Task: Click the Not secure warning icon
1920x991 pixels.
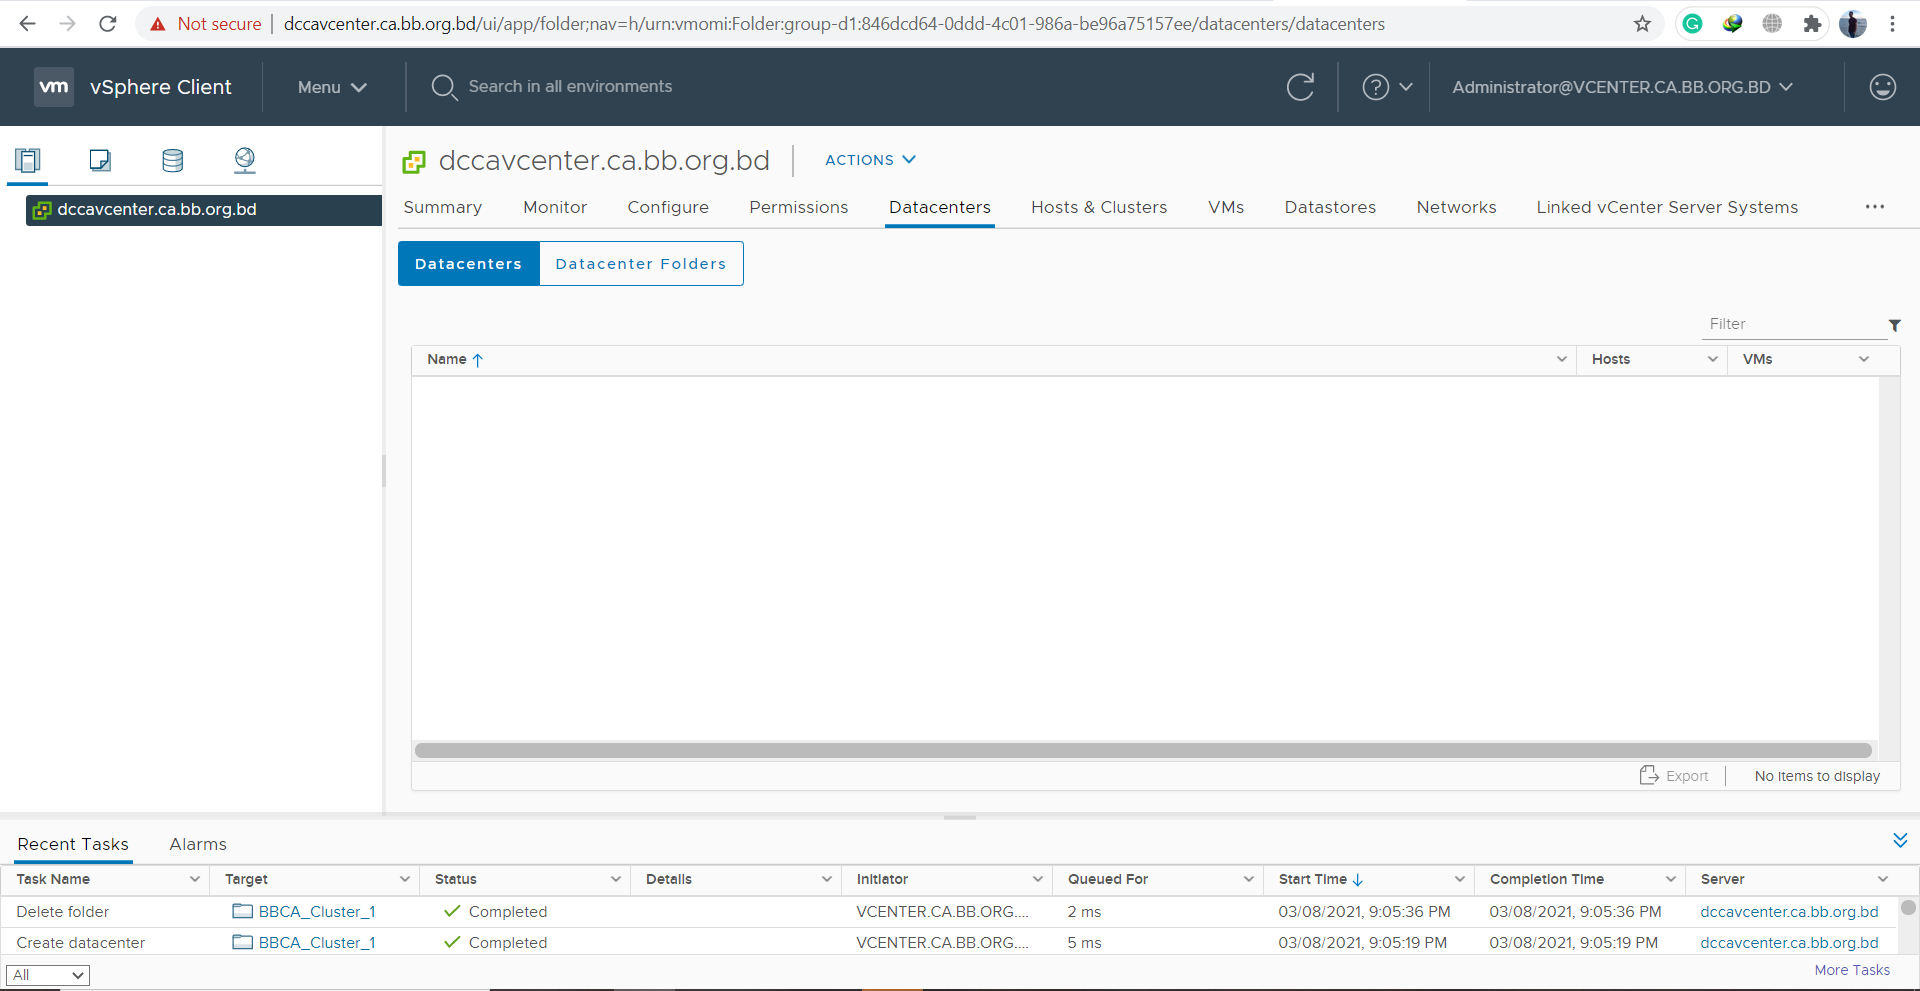Action: [x=157, y=23]
